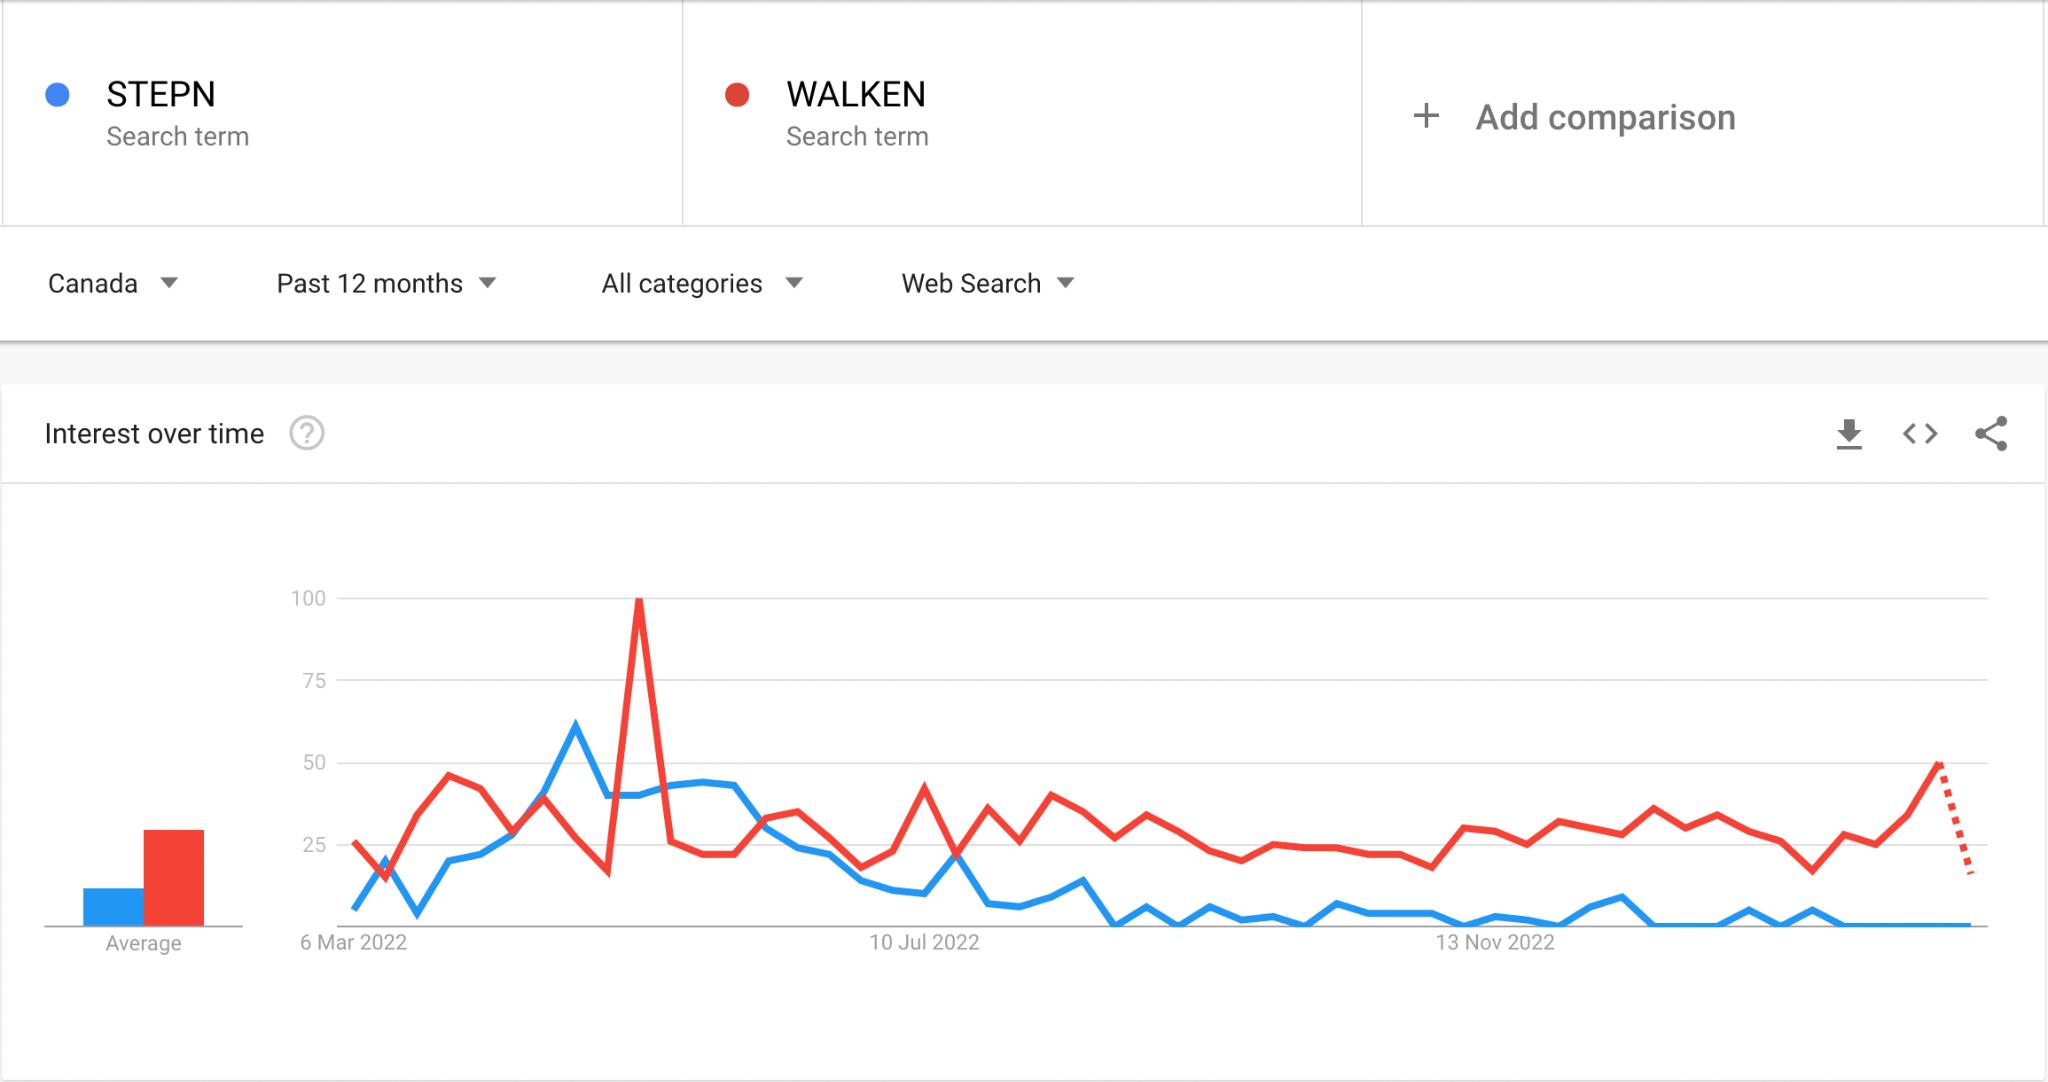Open the Canada region dropdown
2048x1082 pixels.
112,284
